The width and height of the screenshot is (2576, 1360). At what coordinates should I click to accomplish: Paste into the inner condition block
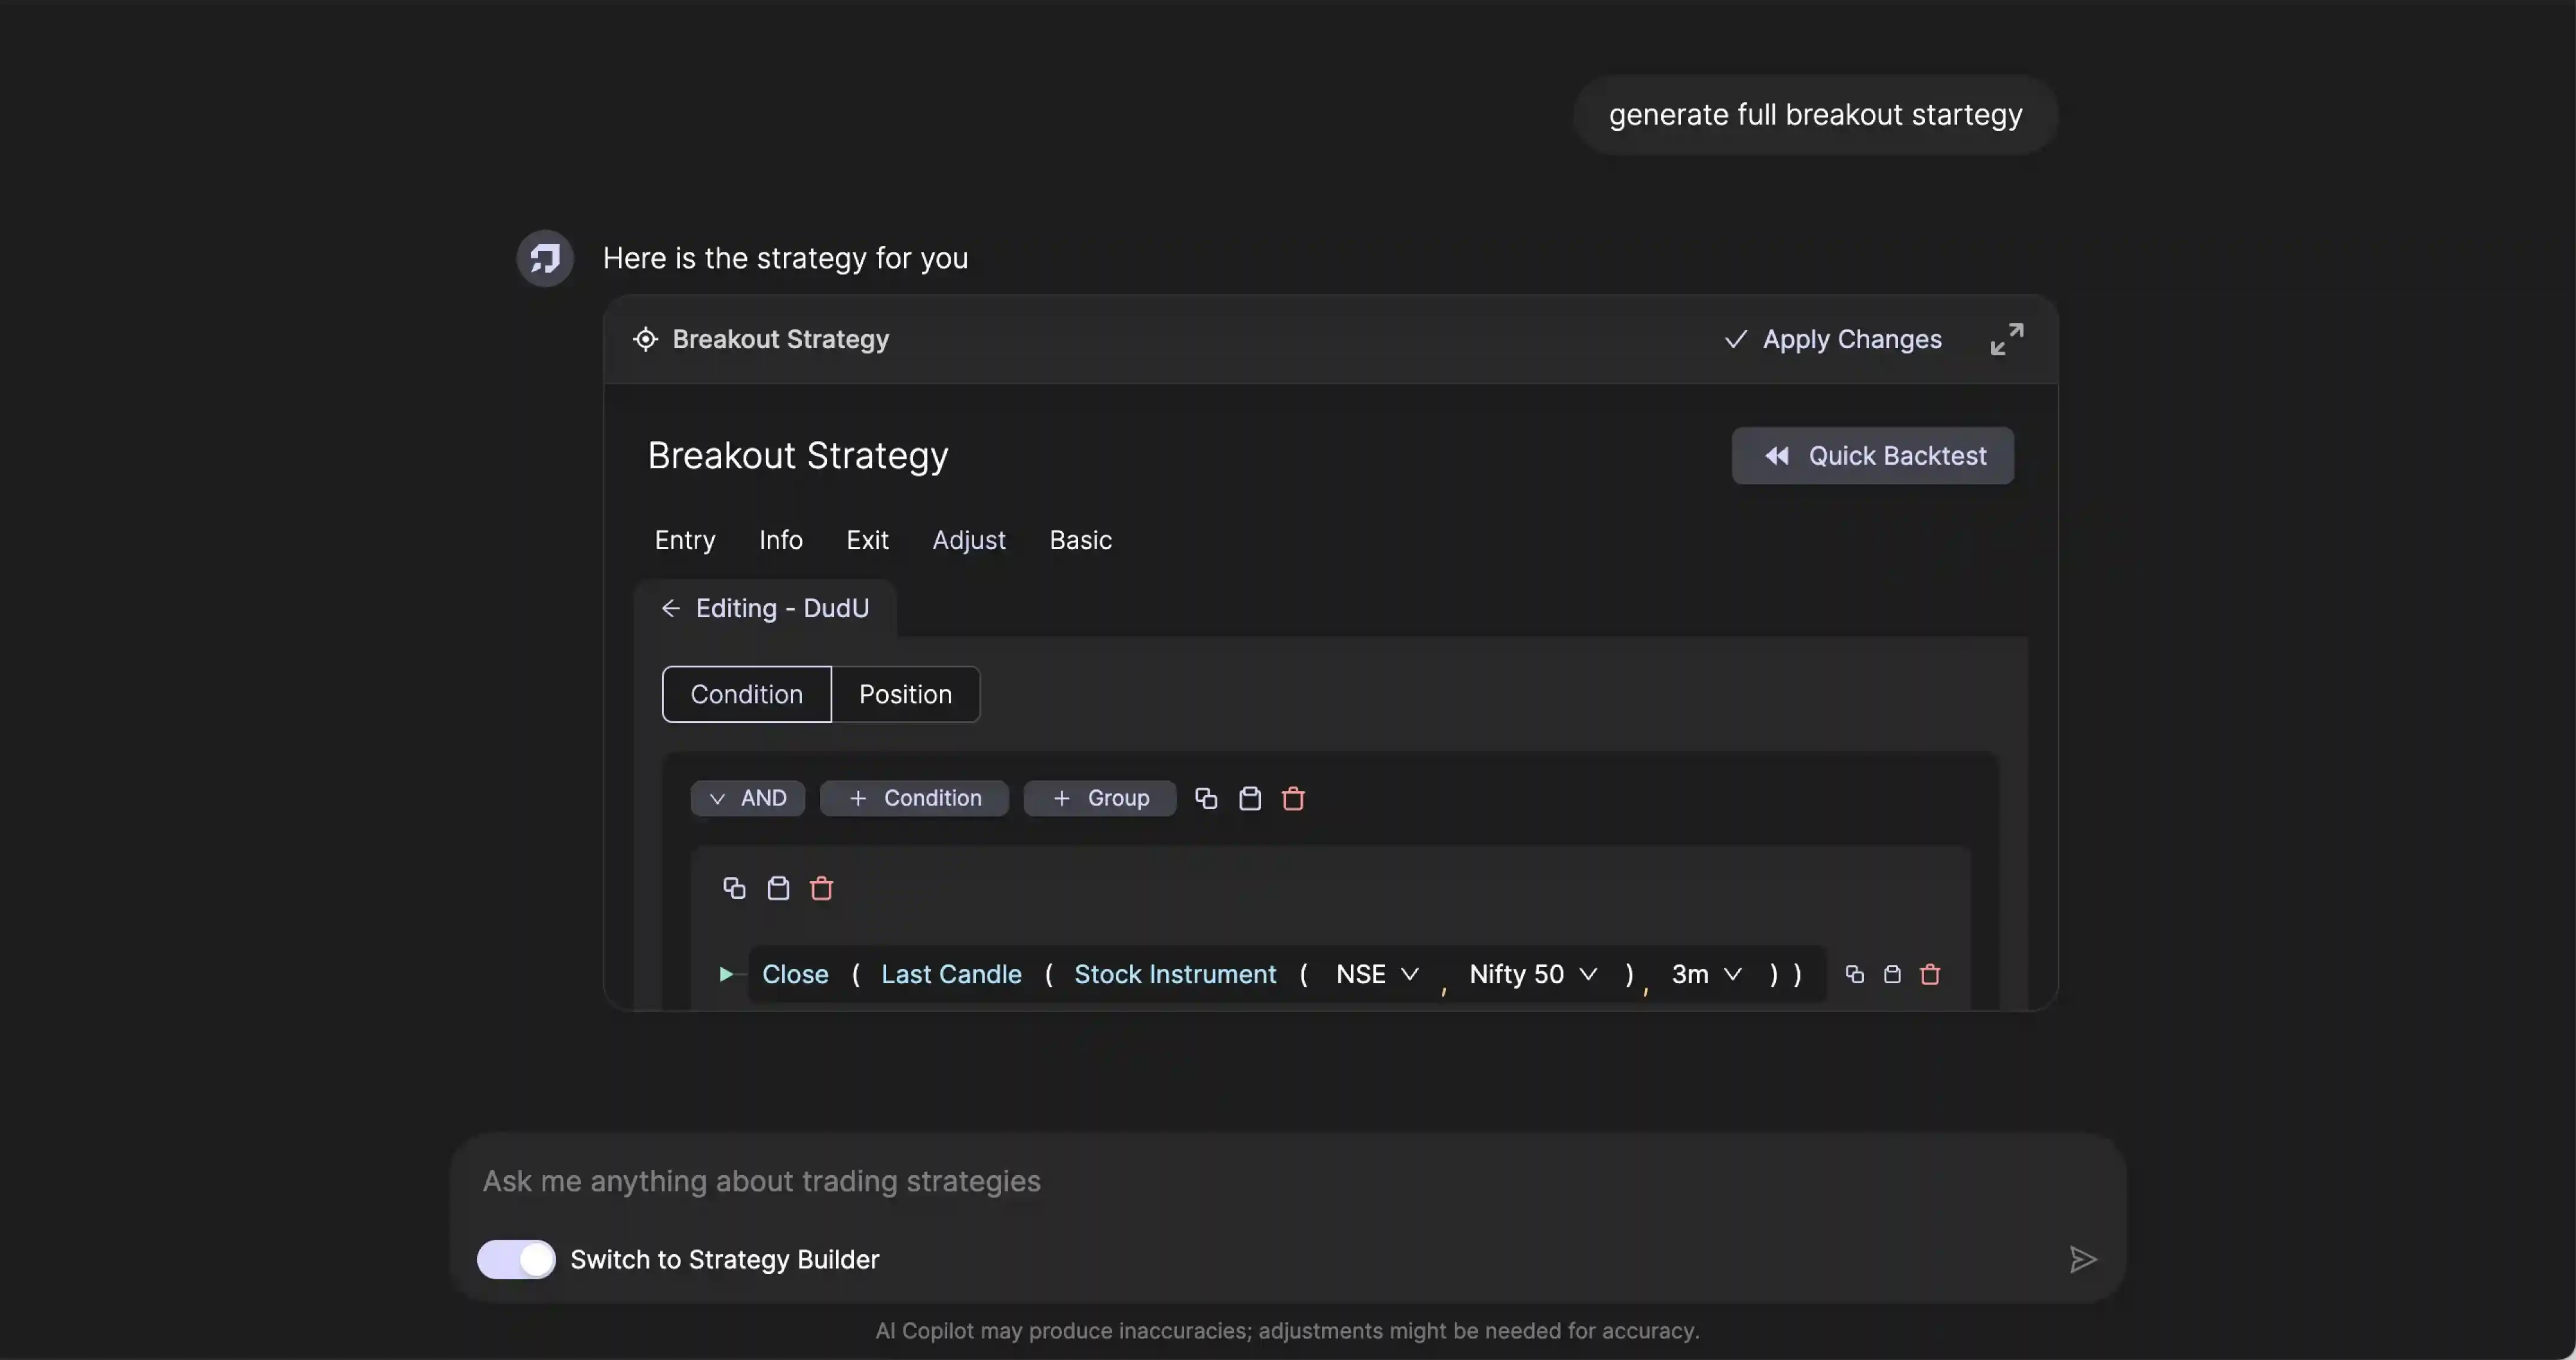[778, 888]
